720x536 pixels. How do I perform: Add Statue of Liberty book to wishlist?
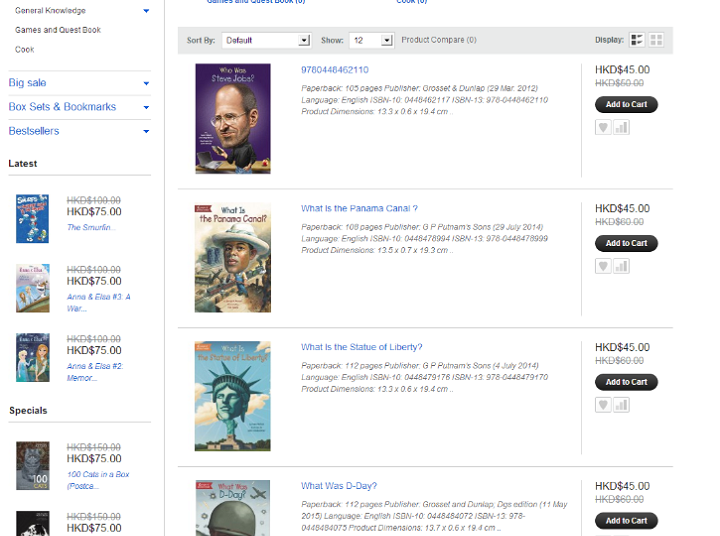coord(603,405)
